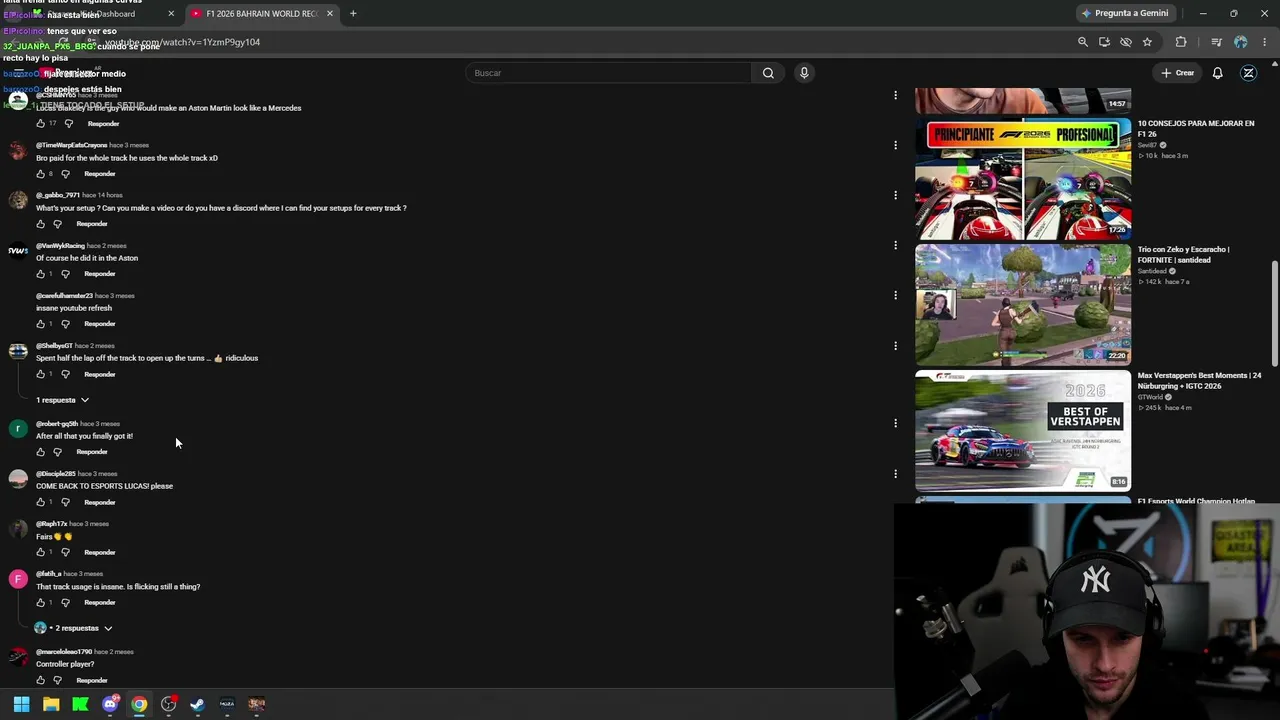Like the @_gabbo_7971 setup comment
The image size is (1280, 720).
click(x=40, y=224)
